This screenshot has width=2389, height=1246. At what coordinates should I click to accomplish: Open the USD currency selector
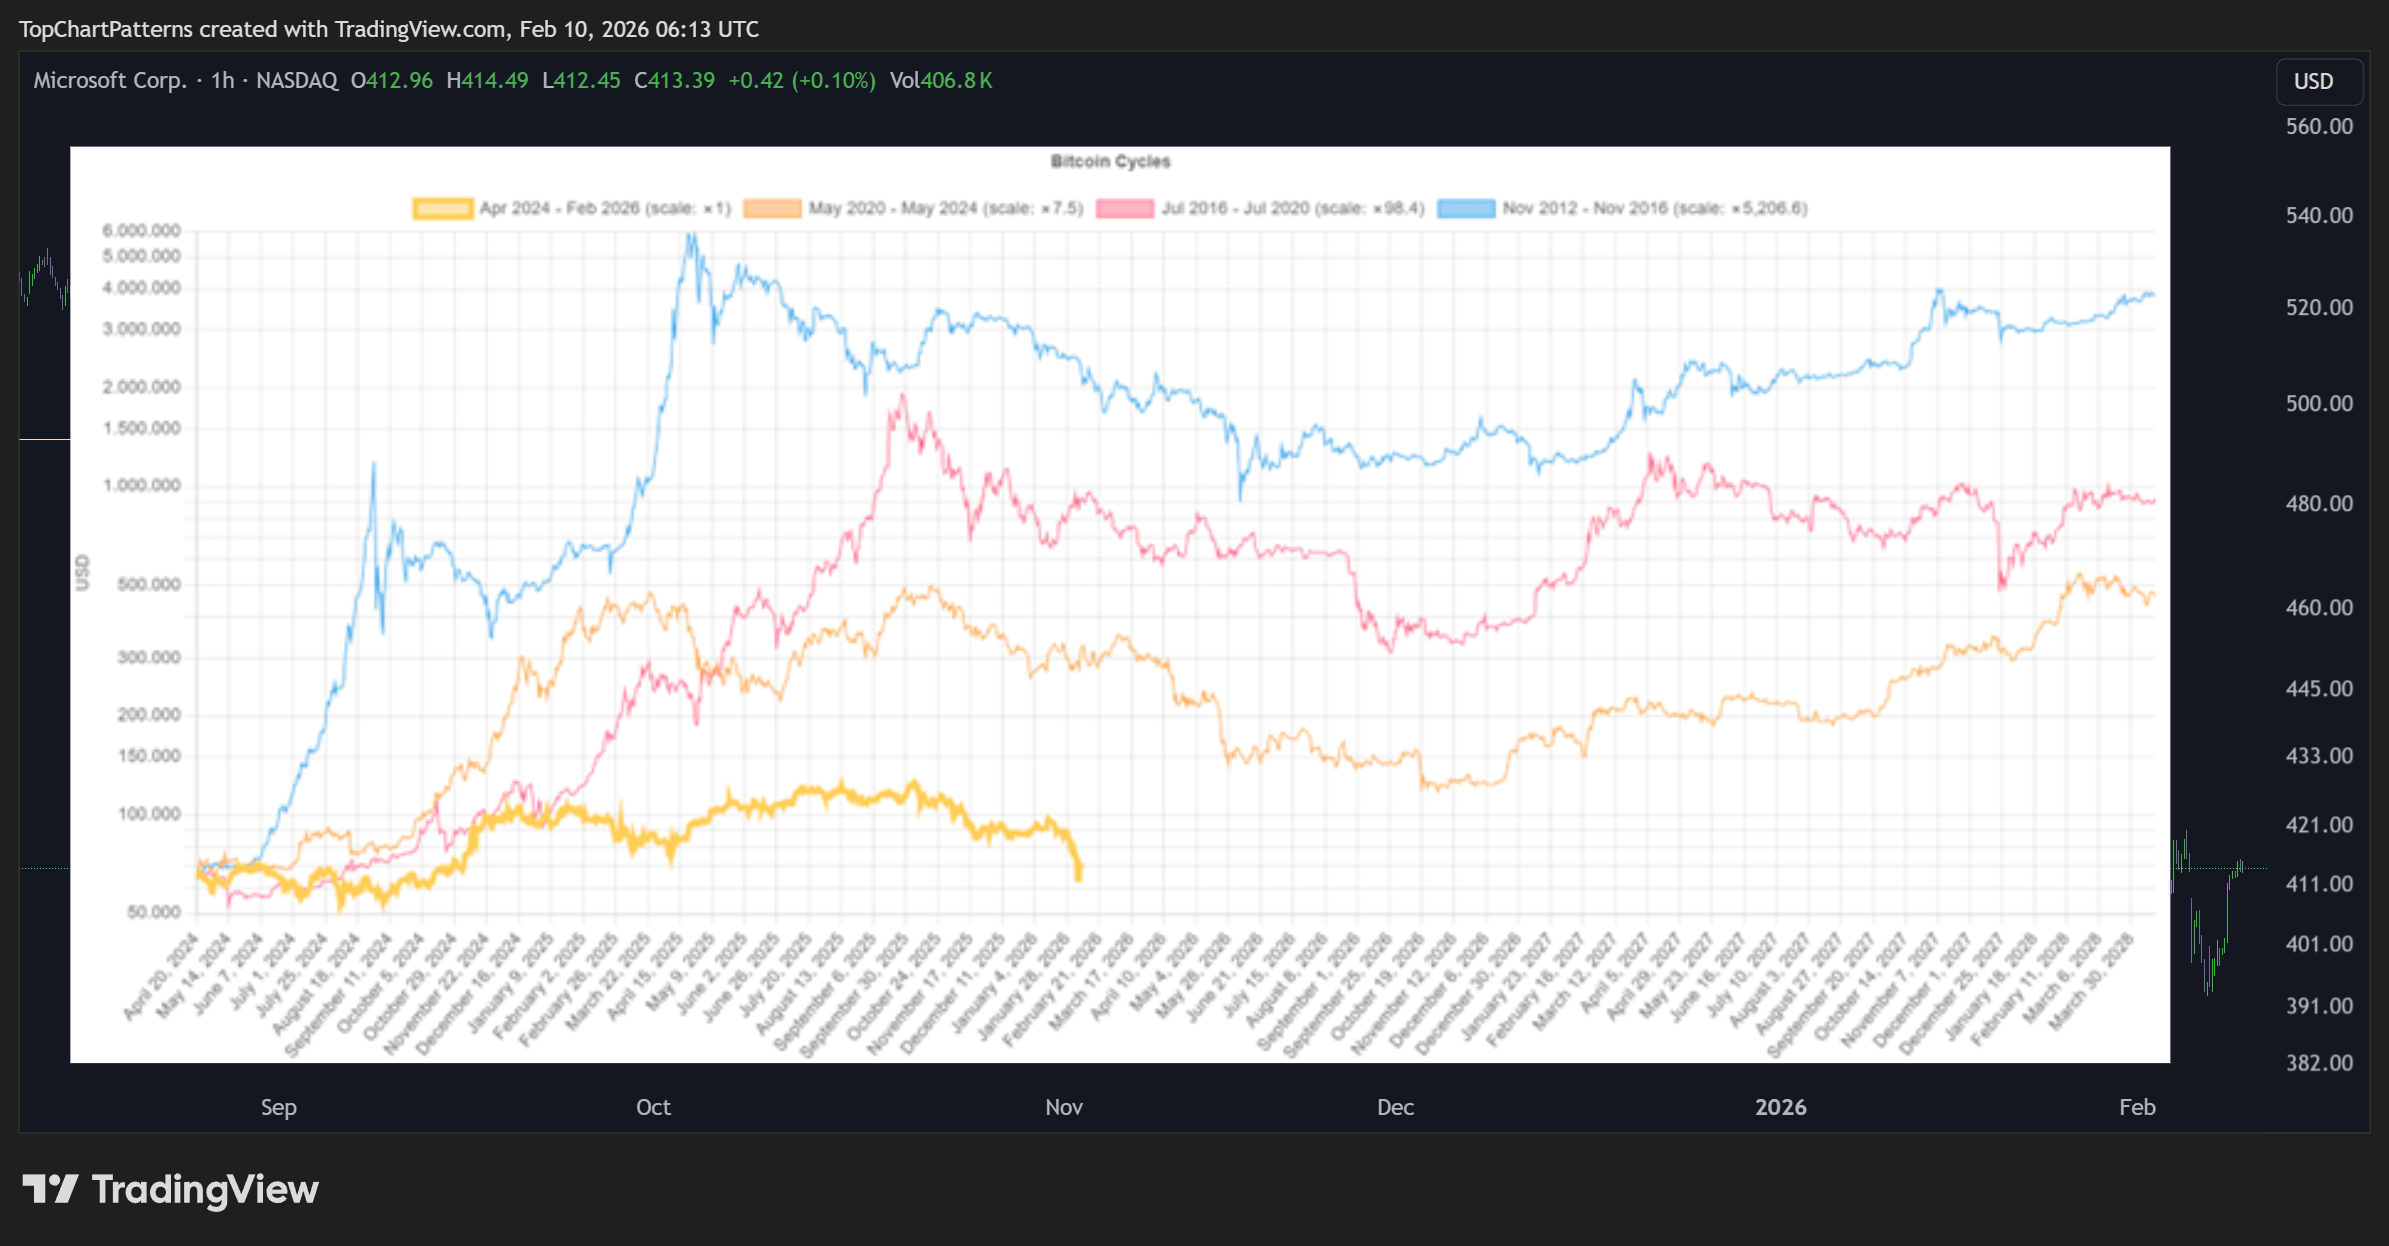[2319, 82]
